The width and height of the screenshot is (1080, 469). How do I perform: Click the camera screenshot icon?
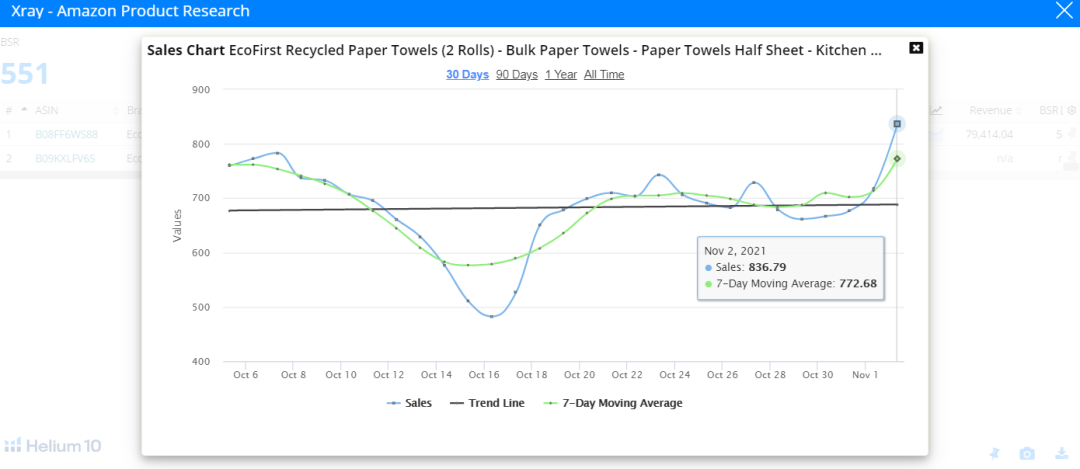(x=1026, y=454)
